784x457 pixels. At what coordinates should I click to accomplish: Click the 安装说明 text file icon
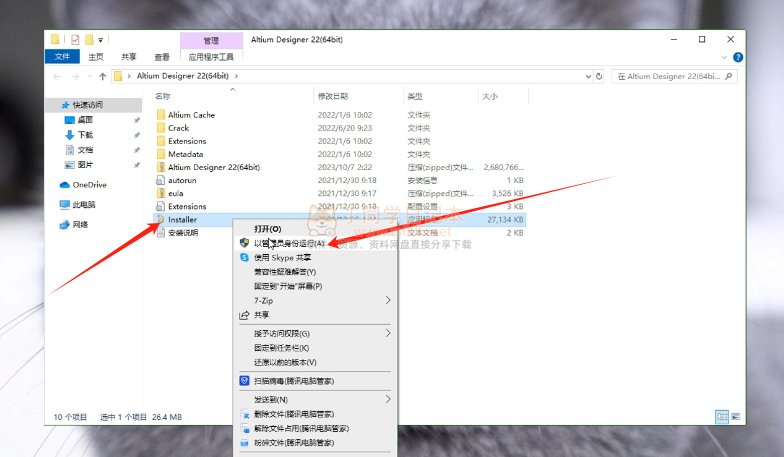[160, 232]
